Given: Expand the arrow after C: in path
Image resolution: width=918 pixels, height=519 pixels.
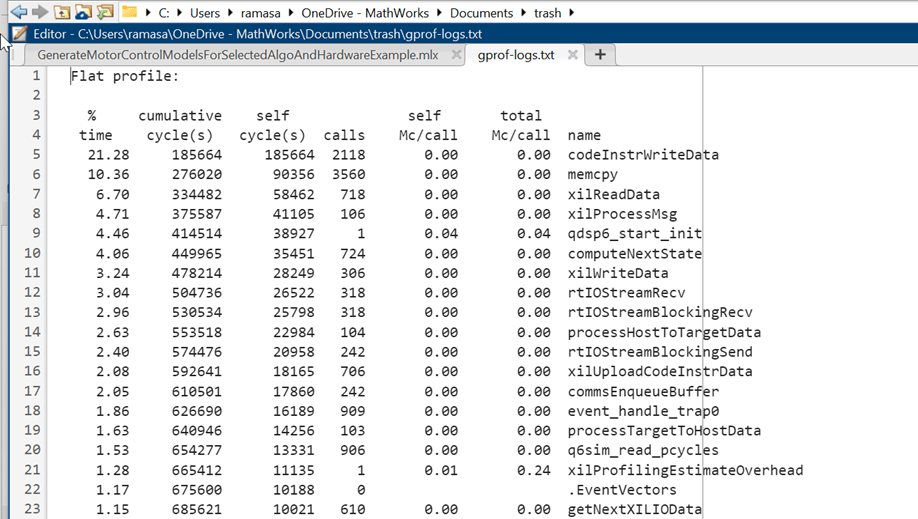Looking at the screenshot, I should pos(178,13).
